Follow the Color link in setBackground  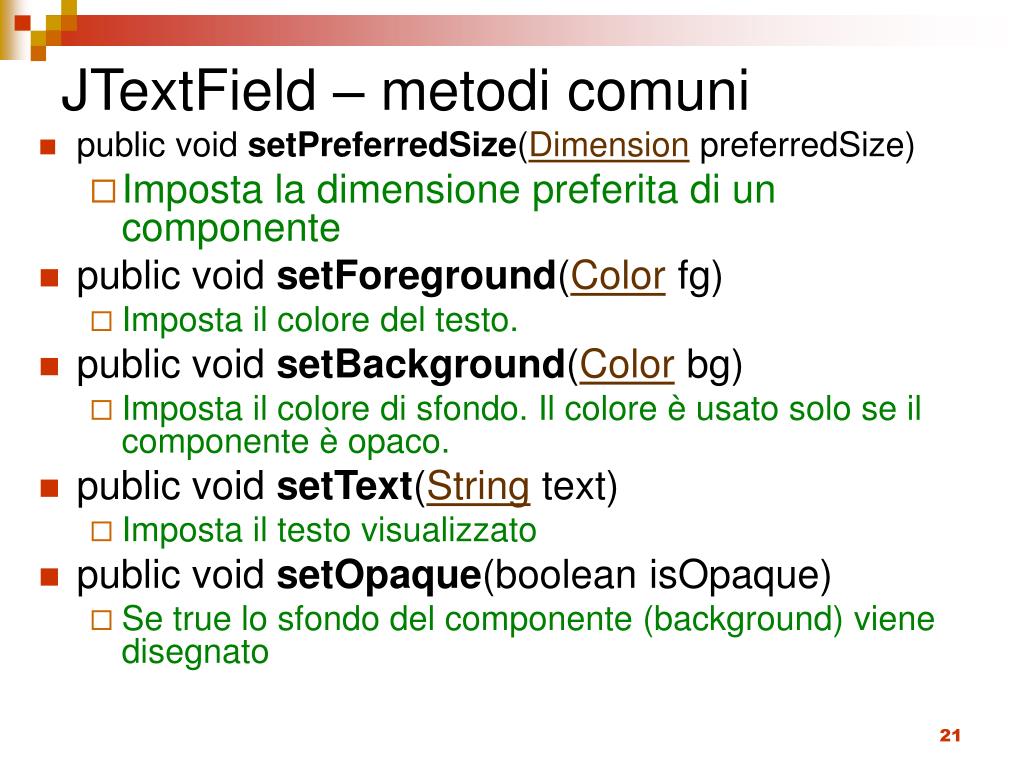(626, 364)
